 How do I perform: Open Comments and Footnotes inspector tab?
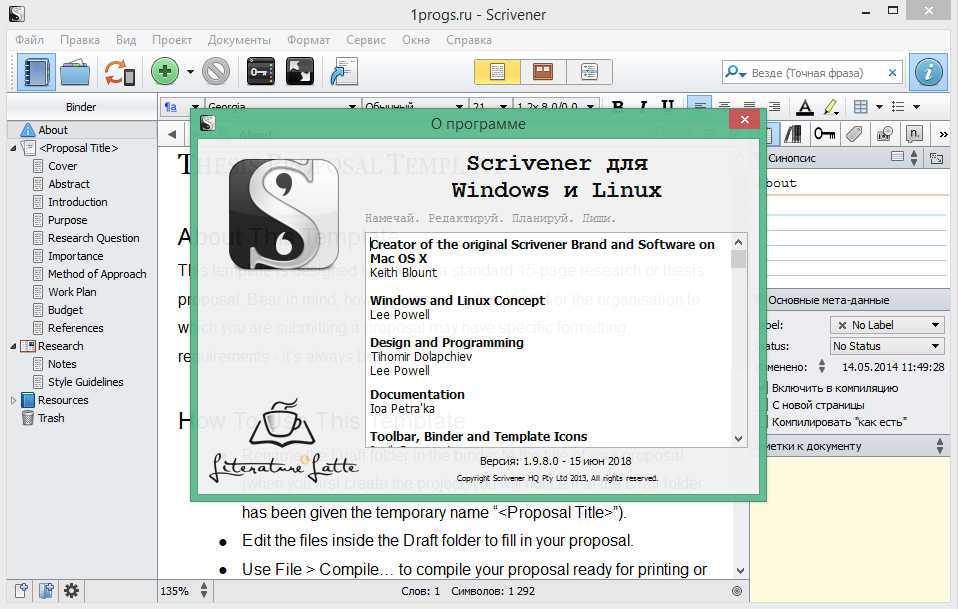(914, 134)
